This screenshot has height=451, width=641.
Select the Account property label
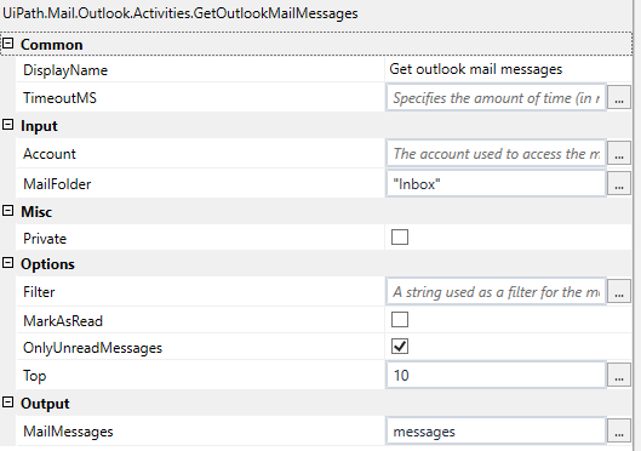(49, 154)
